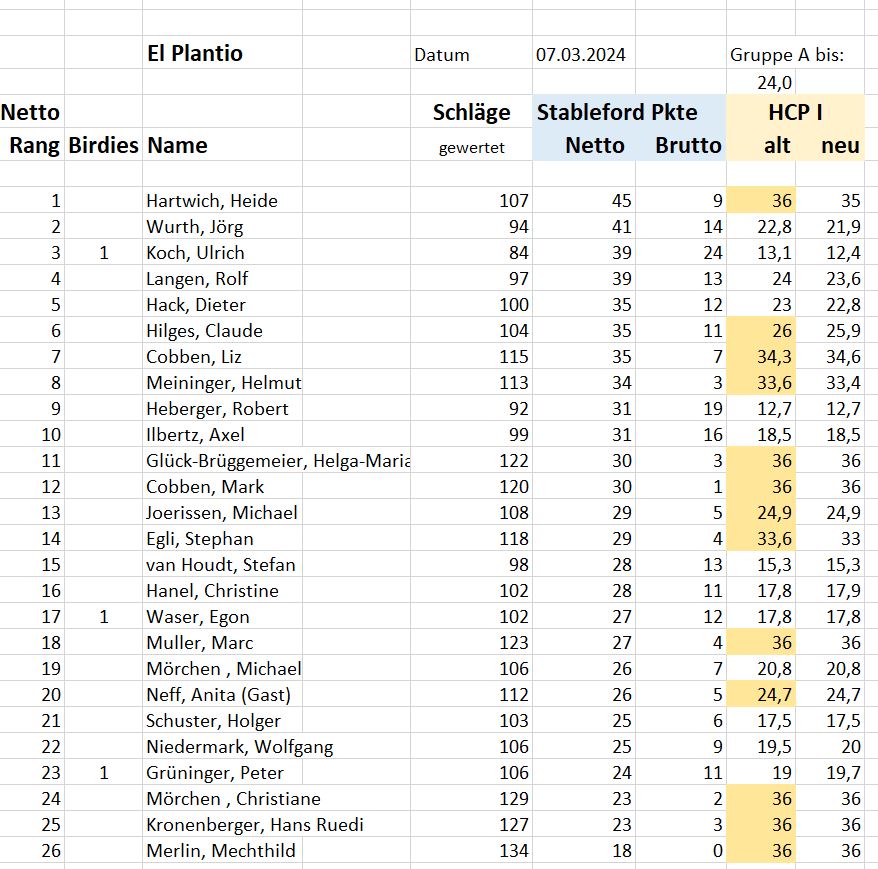Select the Netto Rang header cell

32,128
